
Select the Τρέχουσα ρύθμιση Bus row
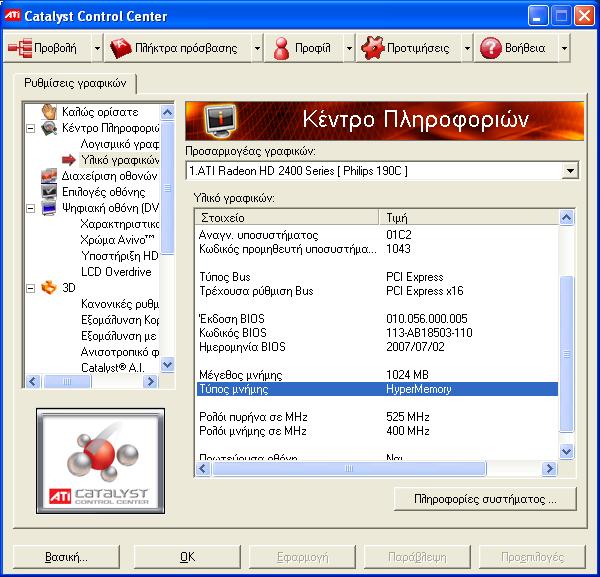(x=377, y=291)
